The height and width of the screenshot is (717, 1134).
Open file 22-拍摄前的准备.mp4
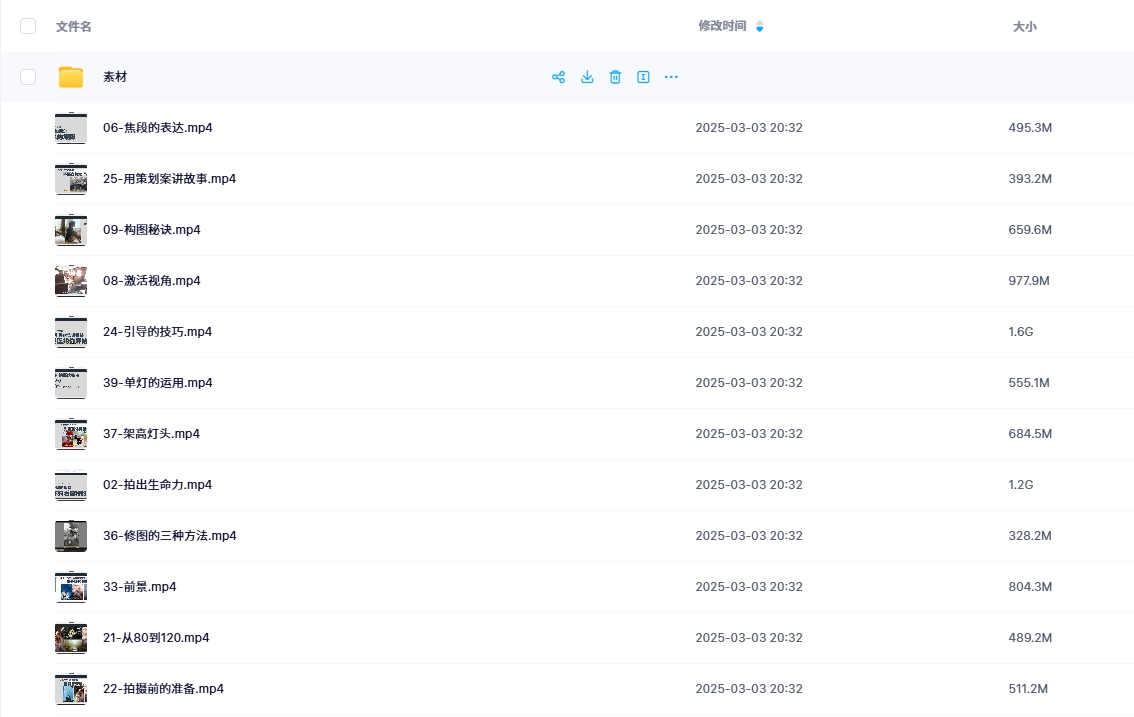[163, 689]
